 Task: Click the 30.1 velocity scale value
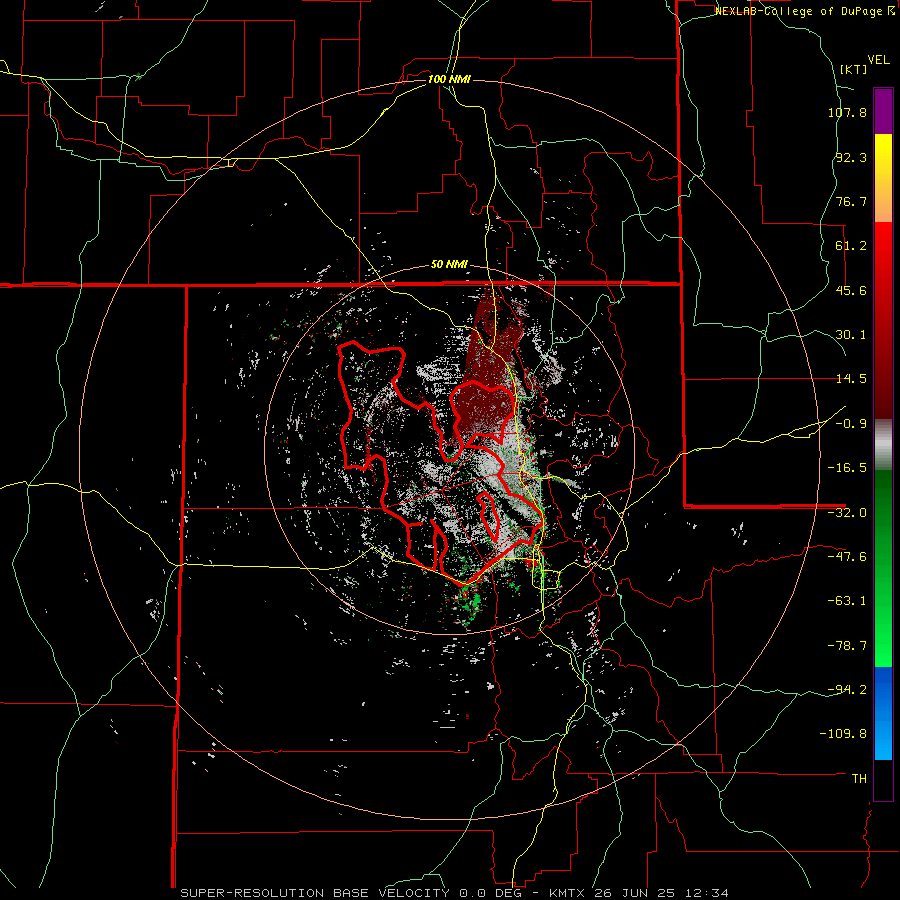pyautogui.click(x=851, y=335)
